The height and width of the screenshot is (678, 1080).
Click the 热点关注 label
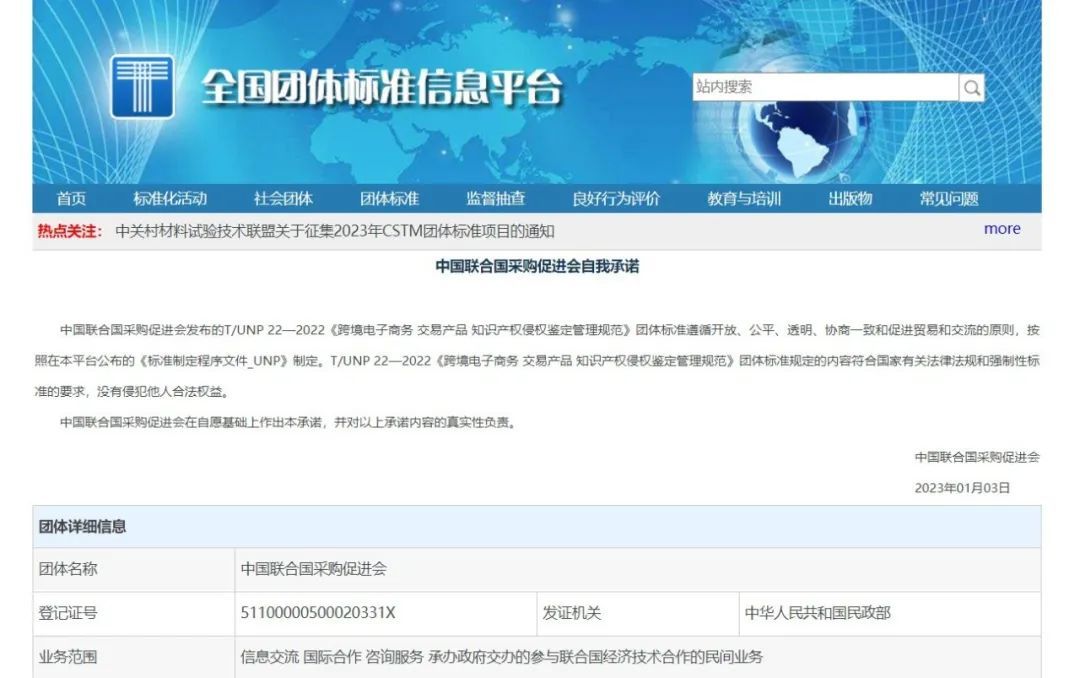pyautogui.click(x=70, y=231)
